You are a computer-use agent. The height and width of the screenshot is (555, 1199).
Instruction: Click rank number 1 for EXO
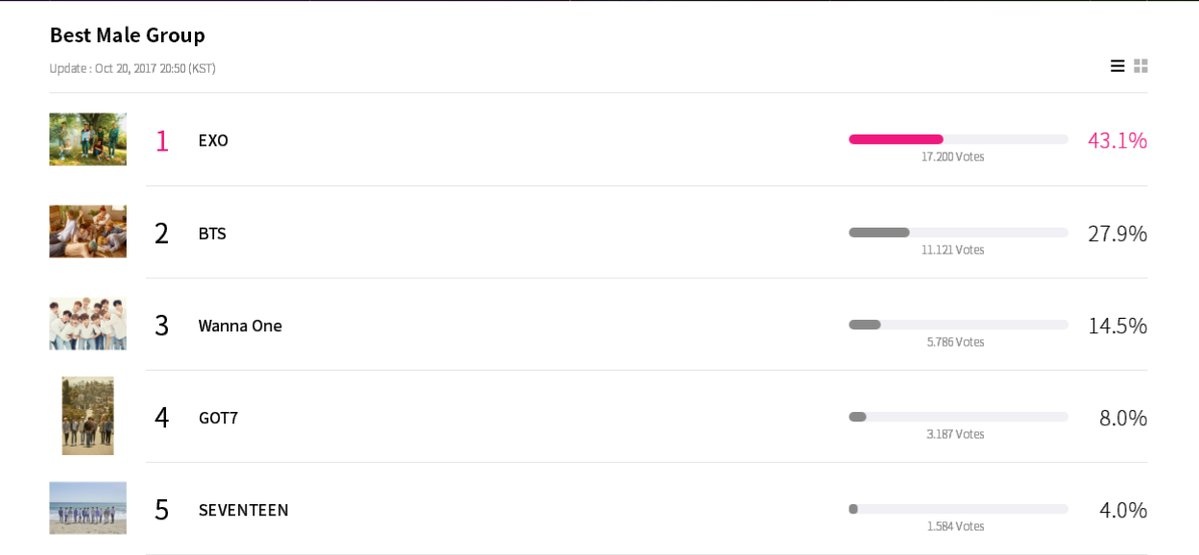coord(162,140)
